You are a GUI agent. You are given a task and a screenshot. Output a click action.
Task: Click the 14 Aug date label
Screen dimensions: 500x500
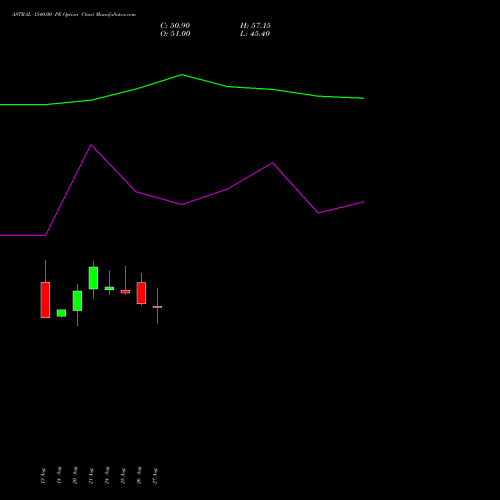point(59,475)
